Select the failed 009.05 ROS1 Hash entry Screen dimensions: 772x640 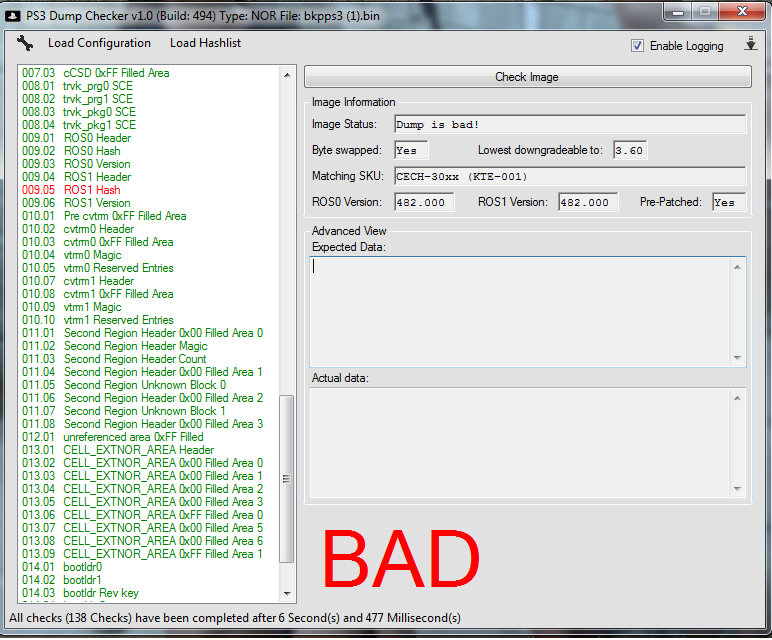[71, 190]
